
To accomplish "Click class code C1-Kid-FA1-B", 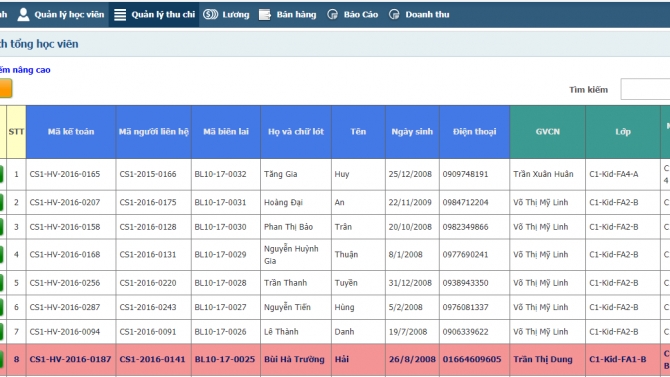I will [617, 359].
